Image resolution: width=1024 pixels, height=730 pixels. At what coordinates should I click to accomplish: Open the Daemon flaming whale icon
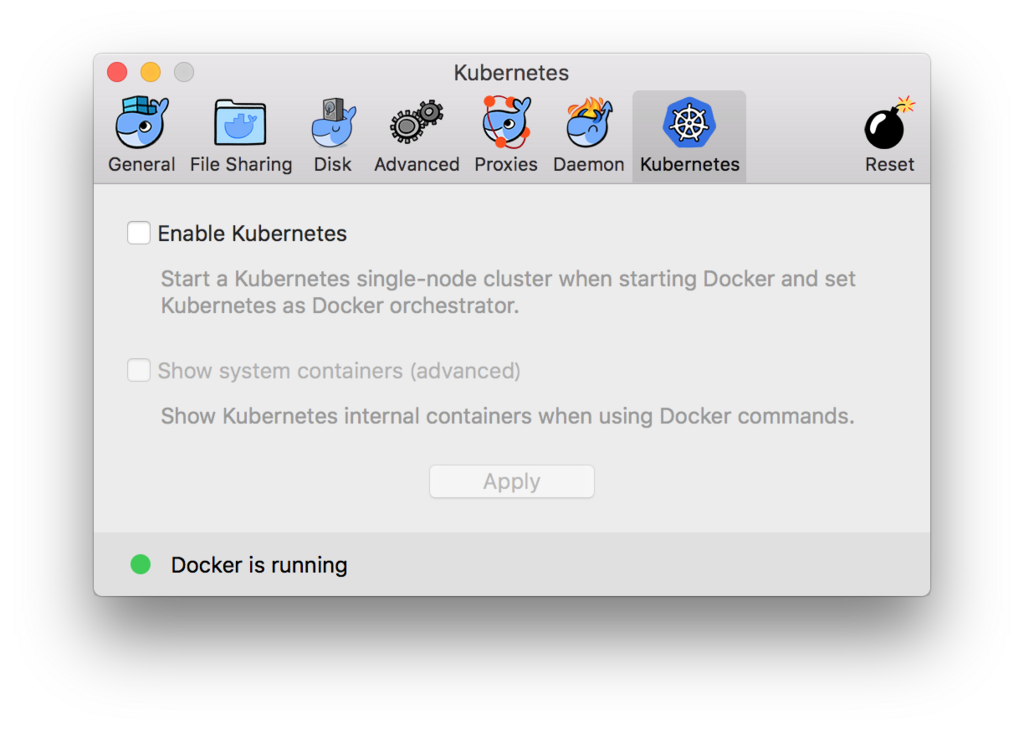click(x=588, y=122)
